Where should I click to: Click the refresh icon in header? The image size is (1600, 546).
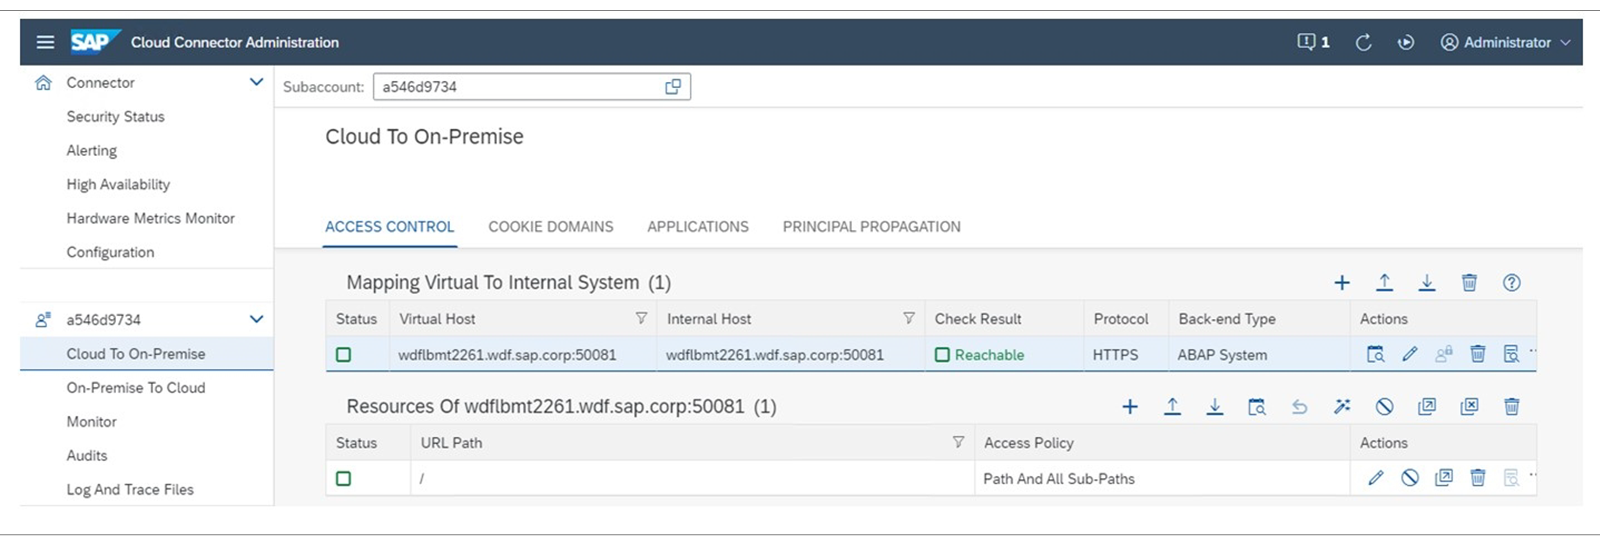pyautogui.click(x=1363, y=42)
